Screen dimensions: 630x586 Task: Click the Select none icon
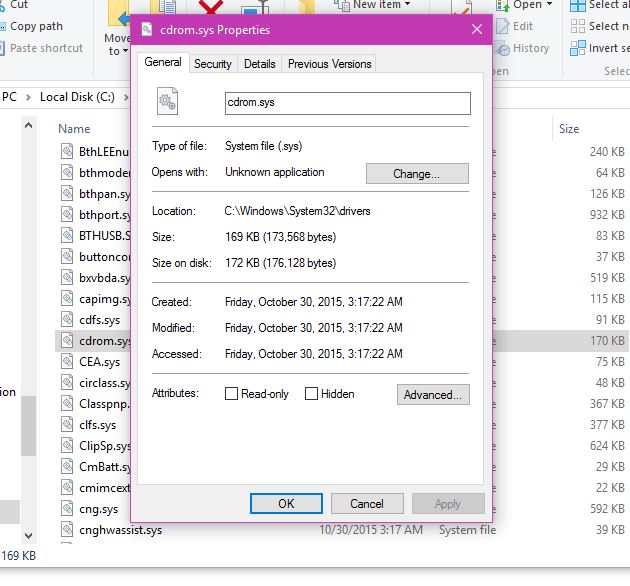[x=578, y=26]
